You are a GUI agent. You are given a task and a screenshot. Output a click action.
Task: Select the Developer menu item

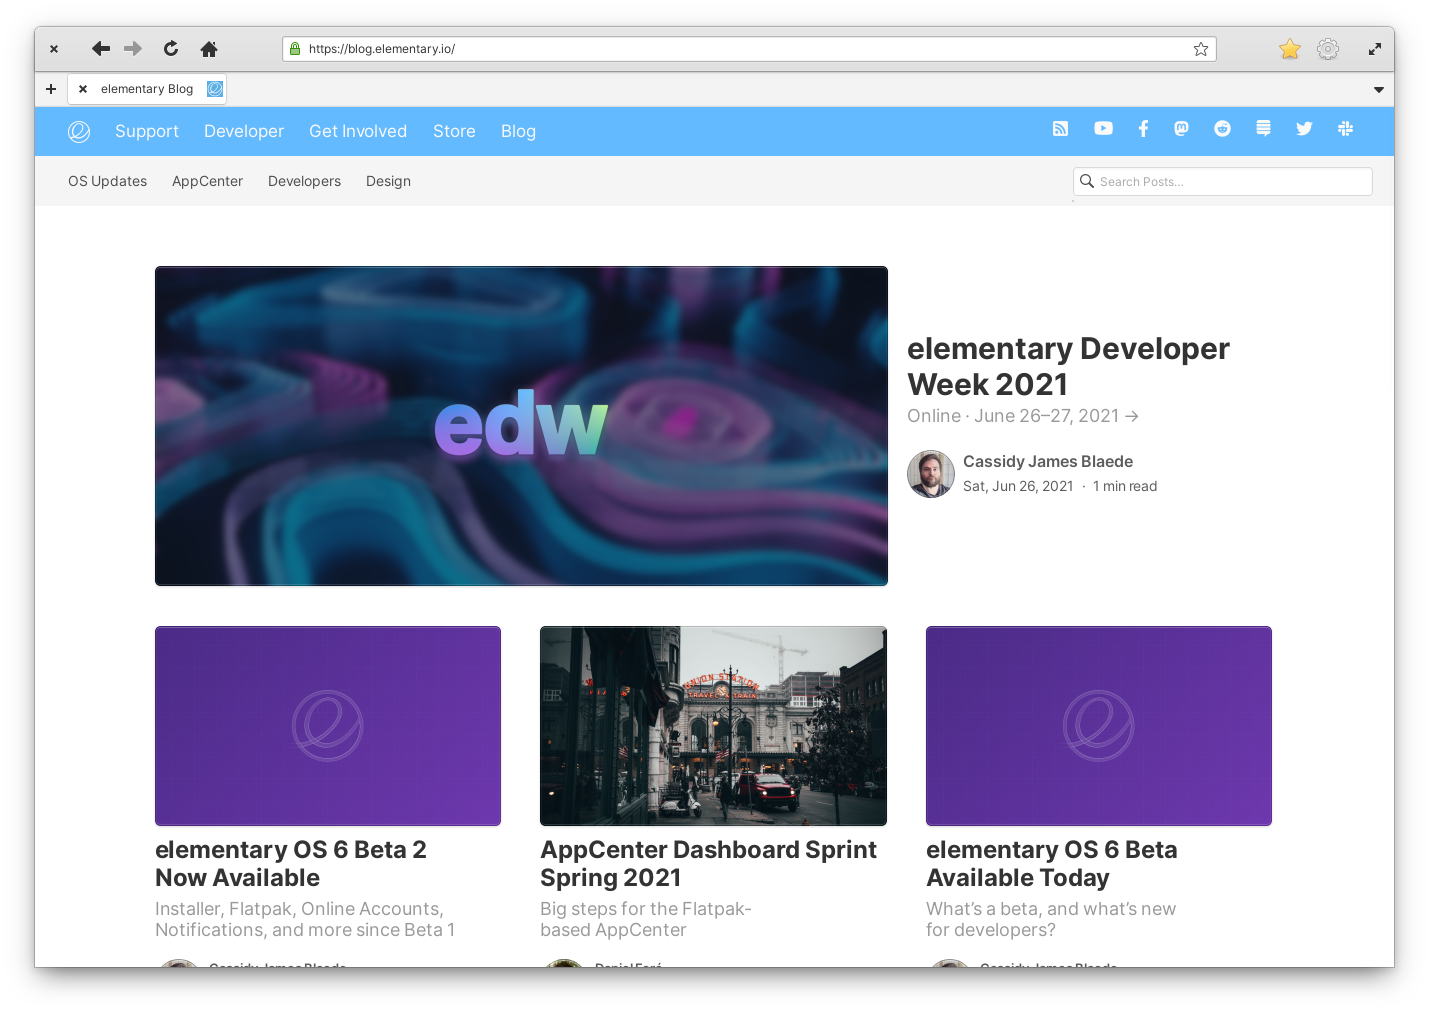[243, 131]
